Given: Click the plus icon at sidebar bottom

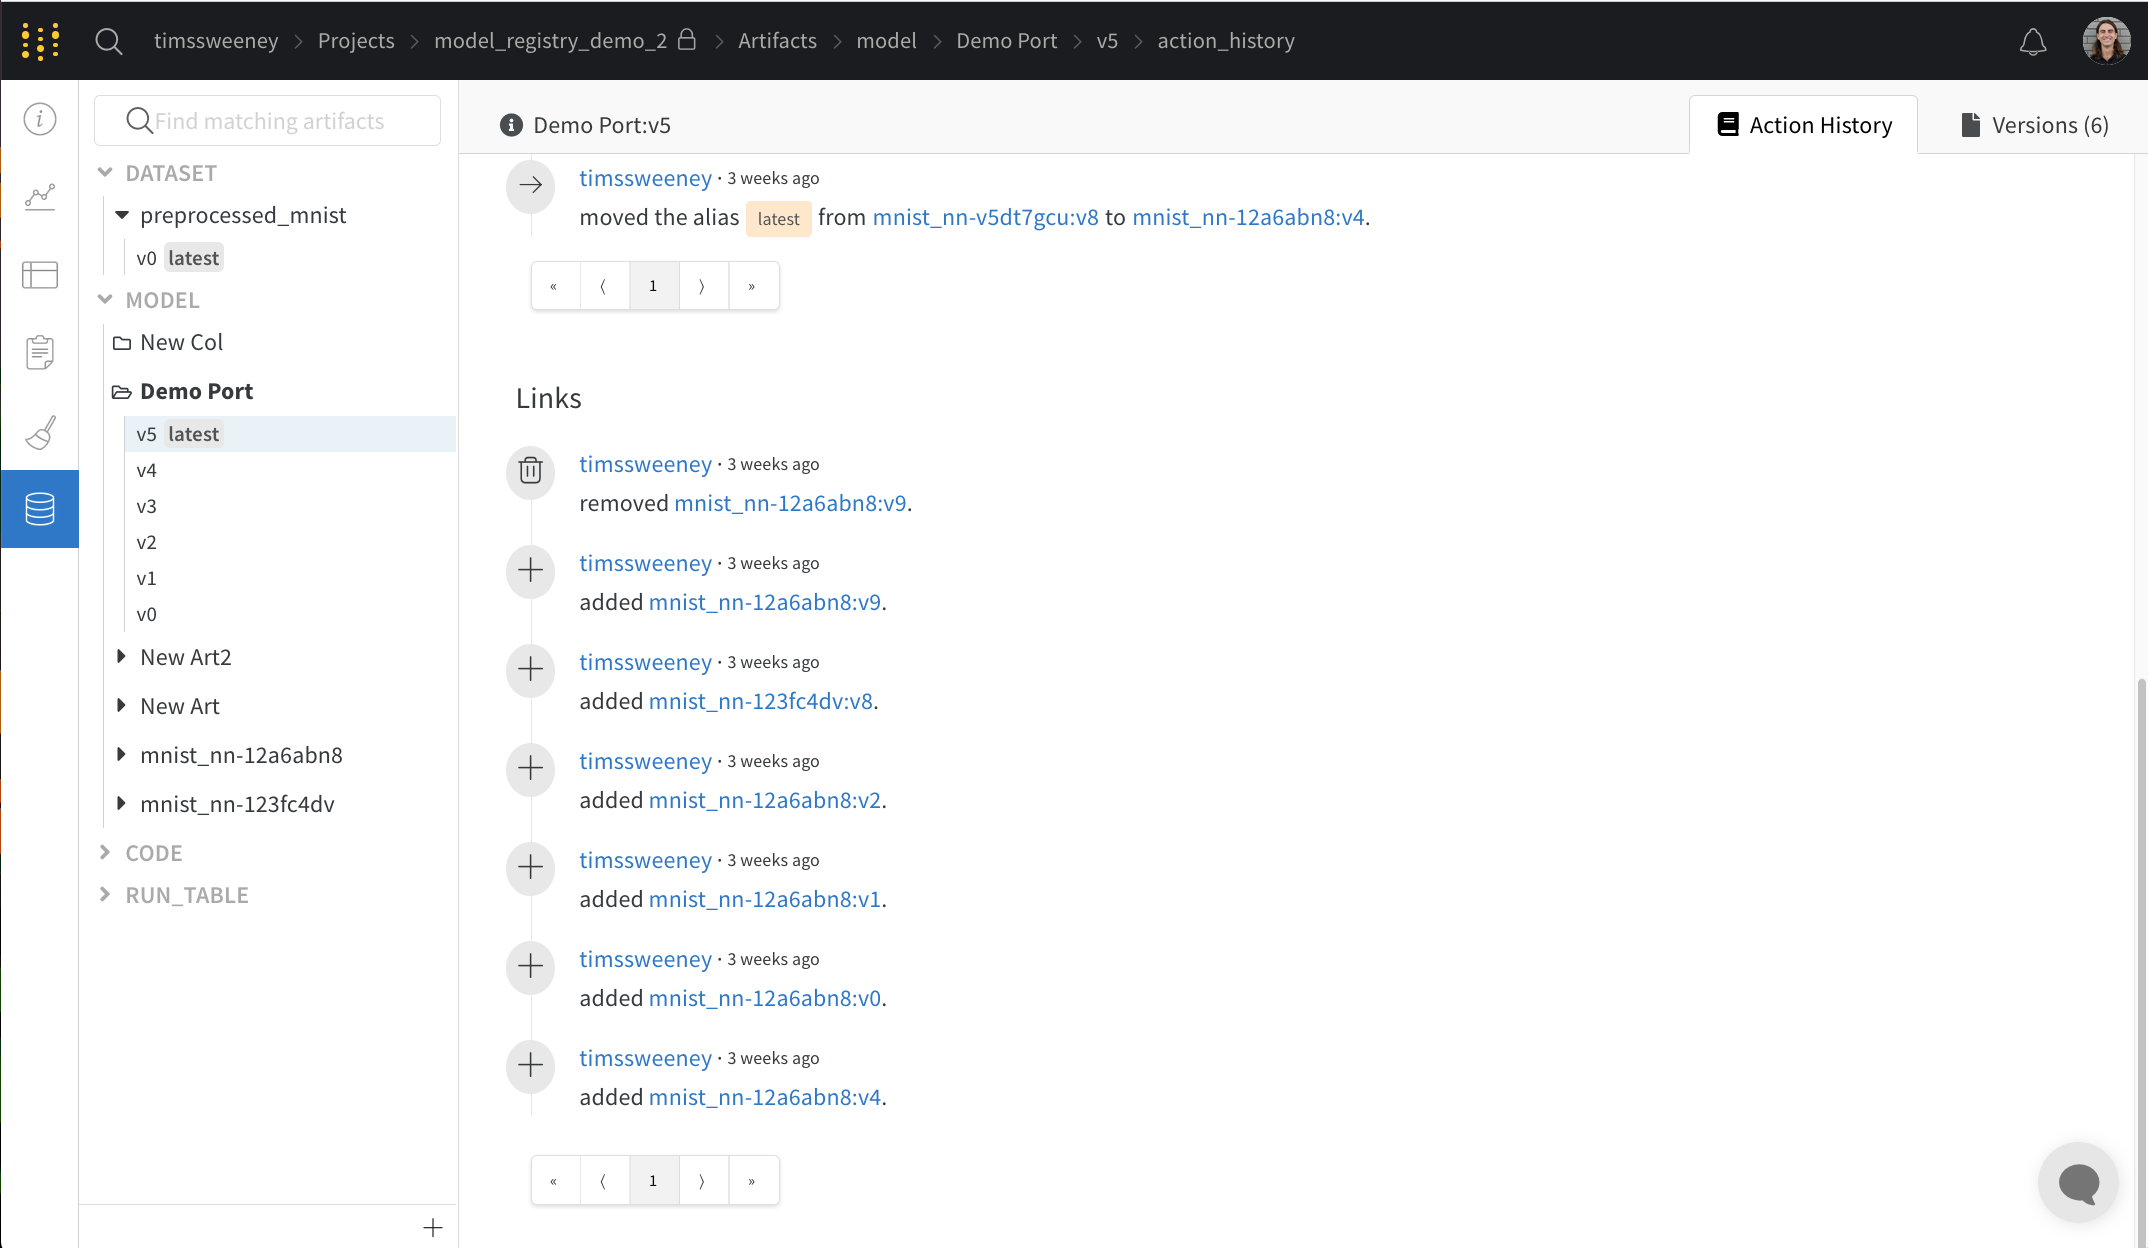Looking at the screenshot, I should pyautogui.click(x=432, y=1228).
